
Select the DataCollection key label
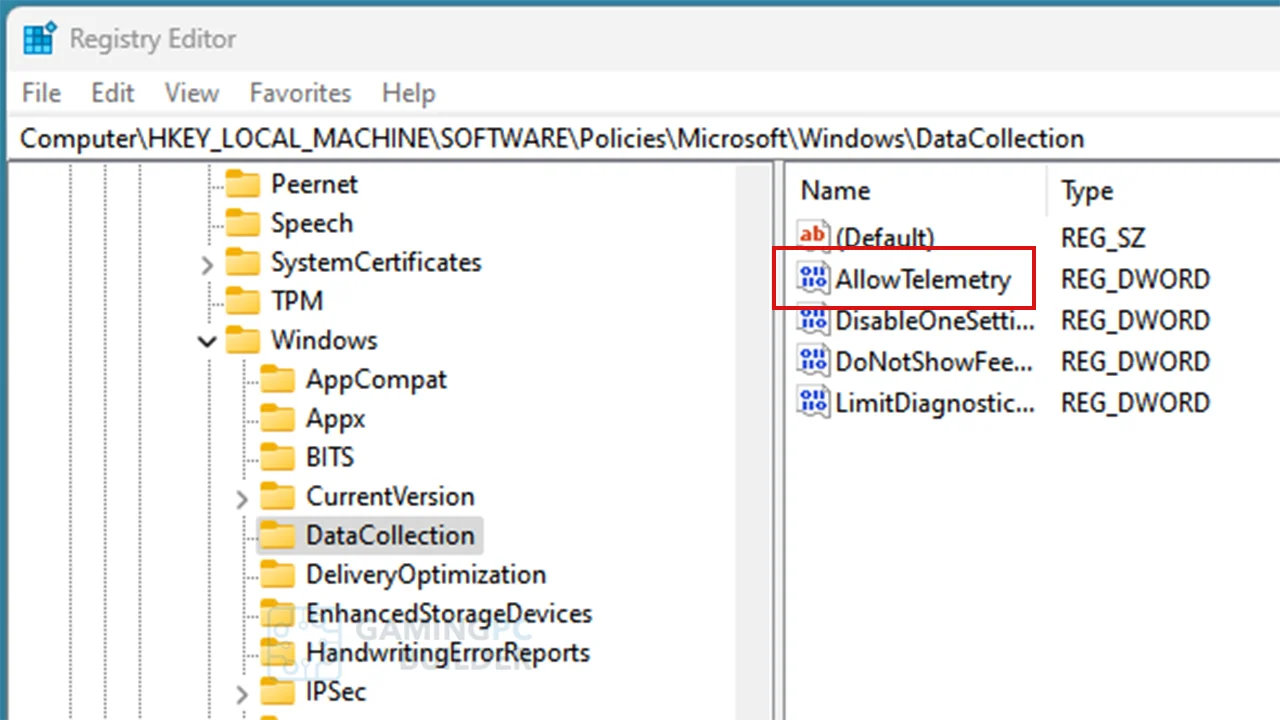point(390,535)
